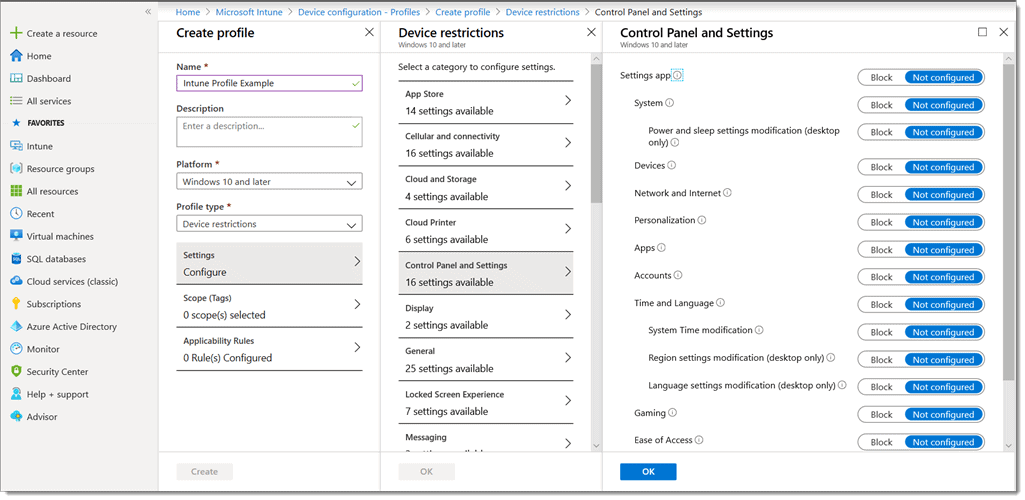1025x500 pixels.
Task: Click Azure Active Directory icon
Action: (x=16, y=327)
